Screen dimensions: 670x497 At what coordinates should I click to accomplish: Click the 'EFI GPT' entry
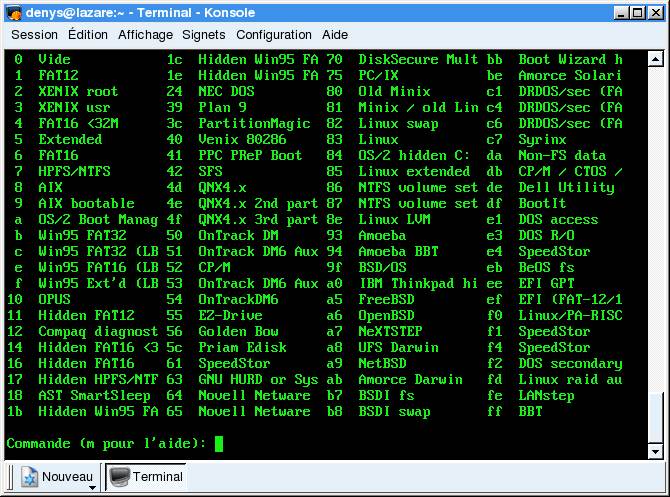(546, 283)
